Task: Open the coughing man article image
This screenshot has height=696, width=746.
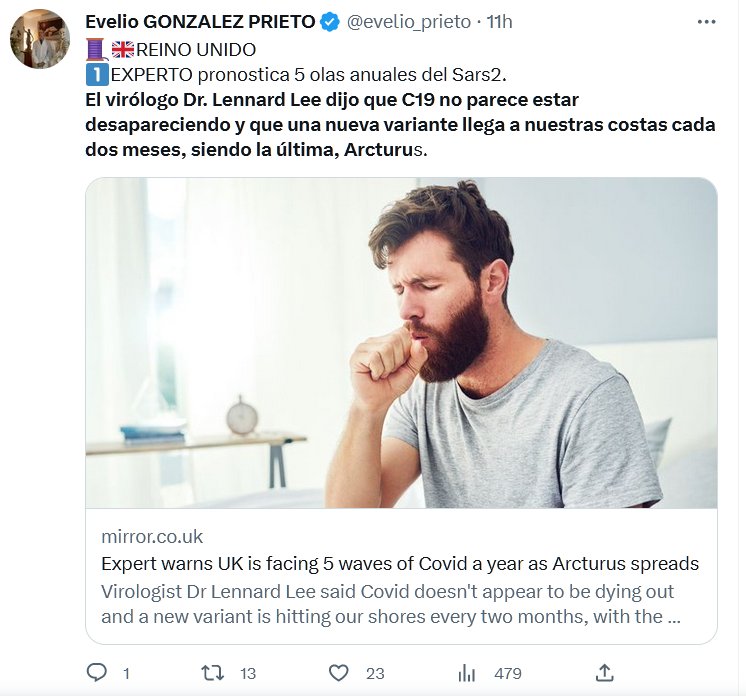Action: (x=401, y=343)
